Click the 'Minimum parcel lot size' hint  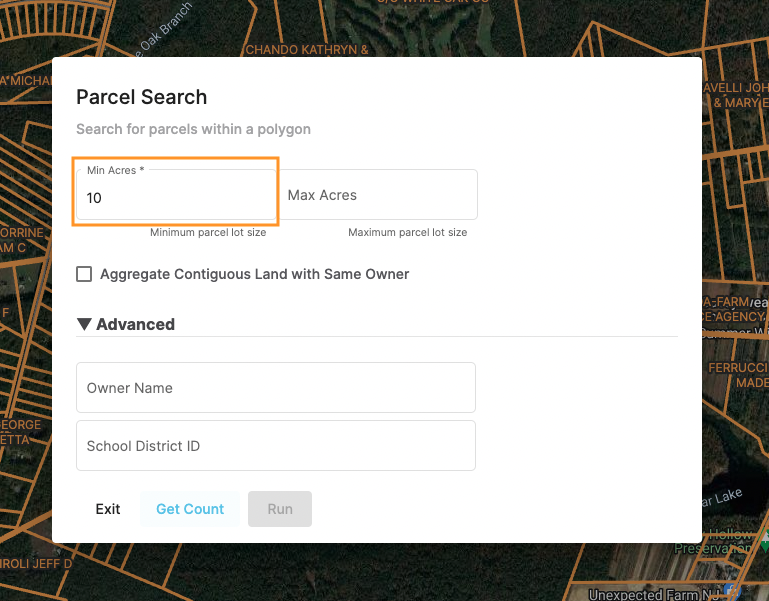point(208,232)
